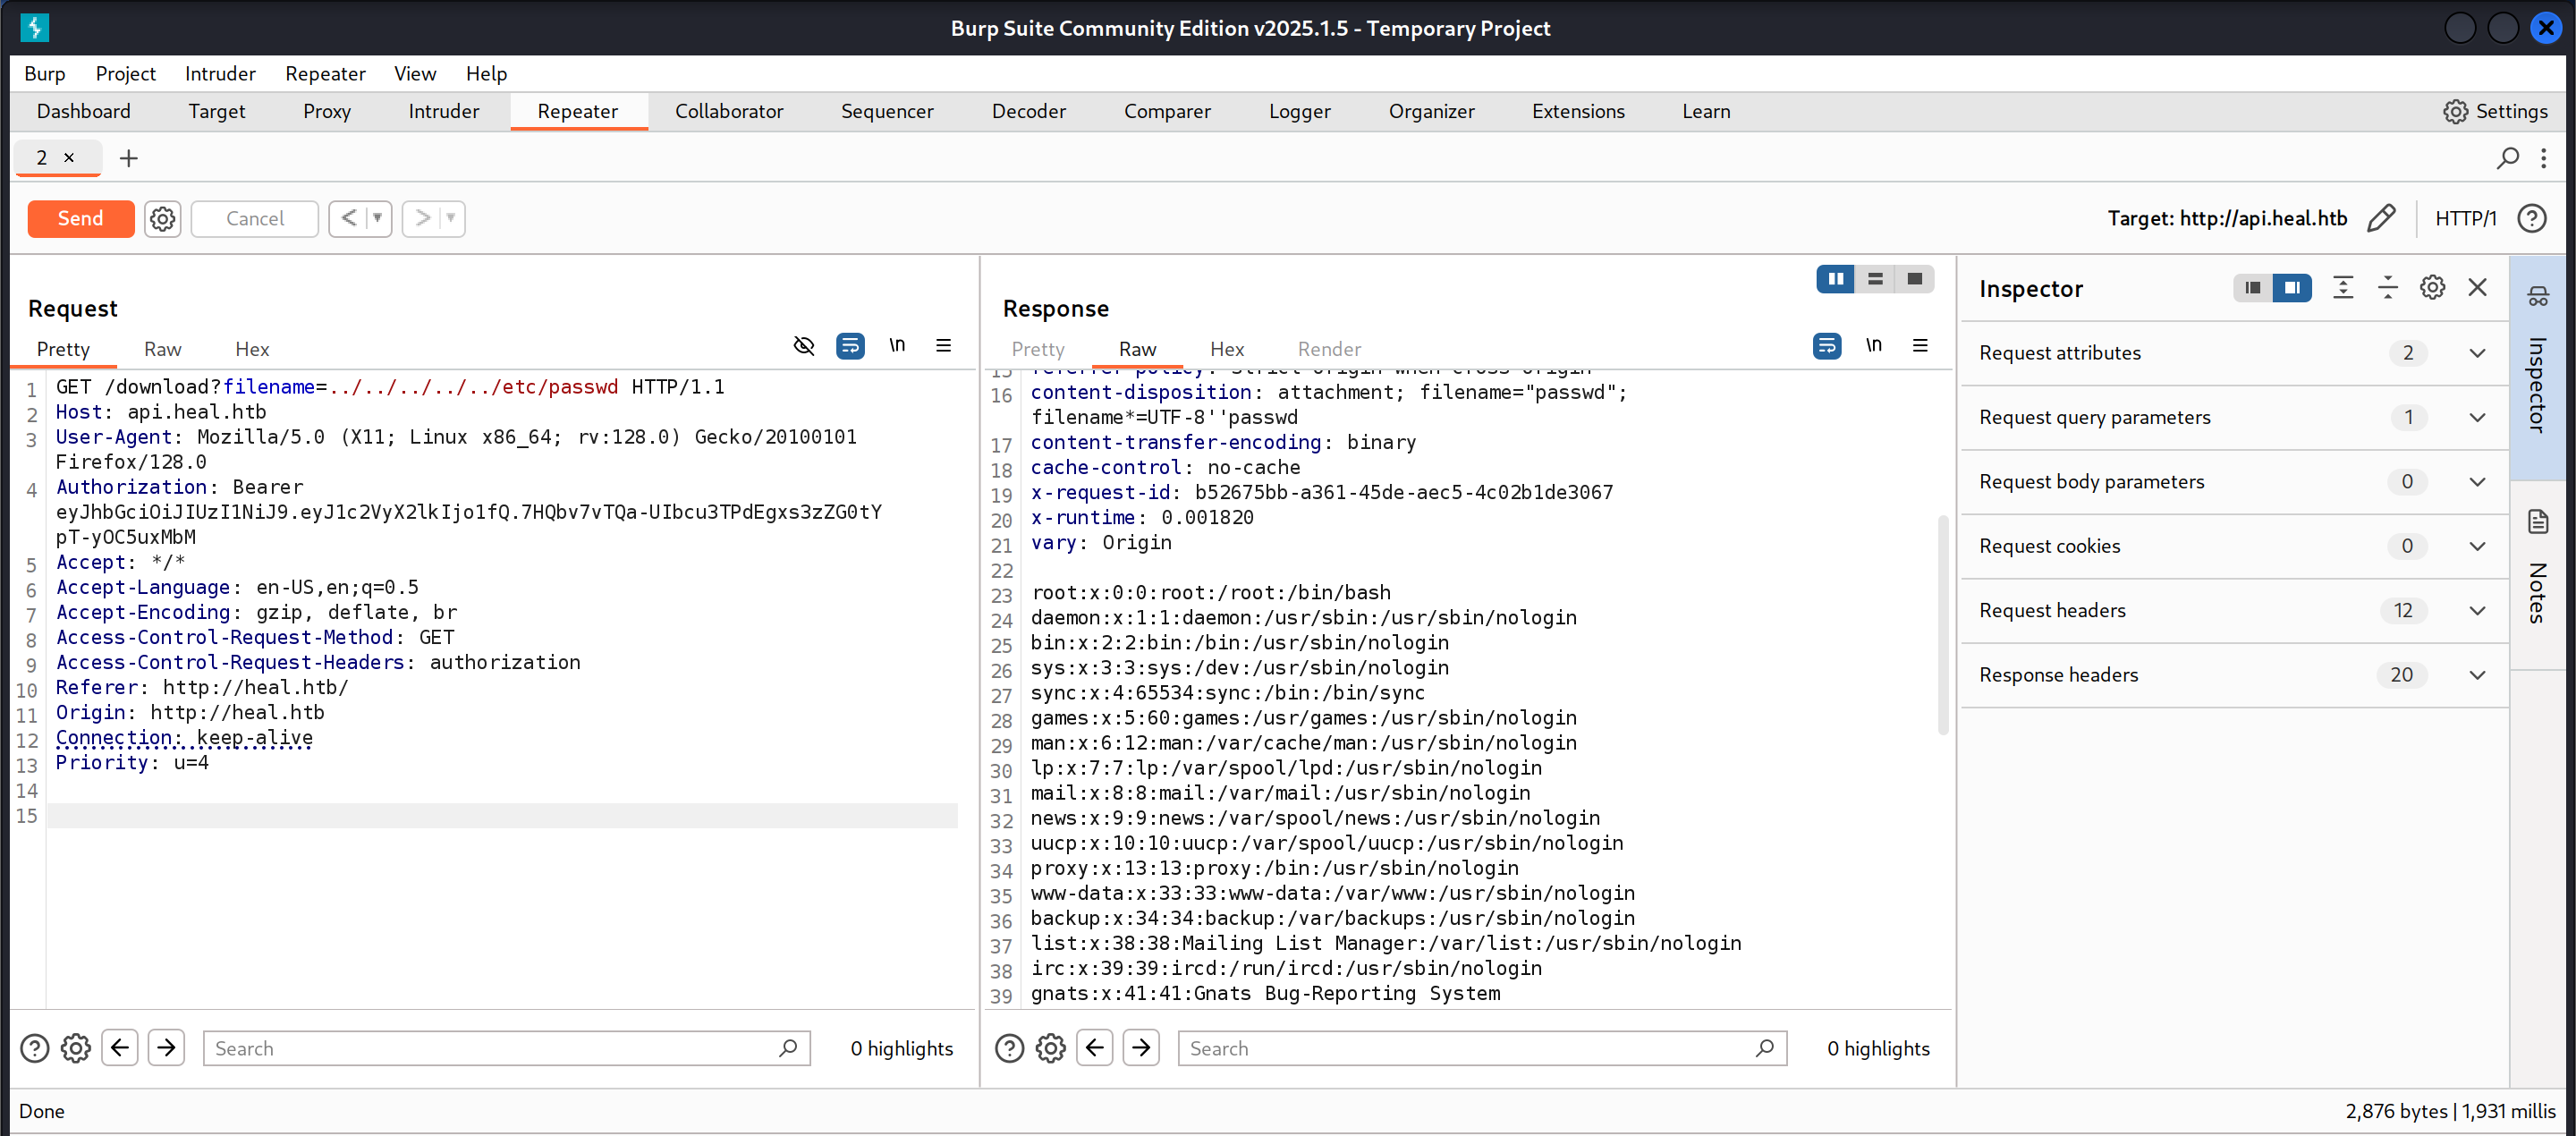Viewport: 2576px width, 1136px height.
Task: Open Repeater request settings gear
Action: click(x=162, y=218)
